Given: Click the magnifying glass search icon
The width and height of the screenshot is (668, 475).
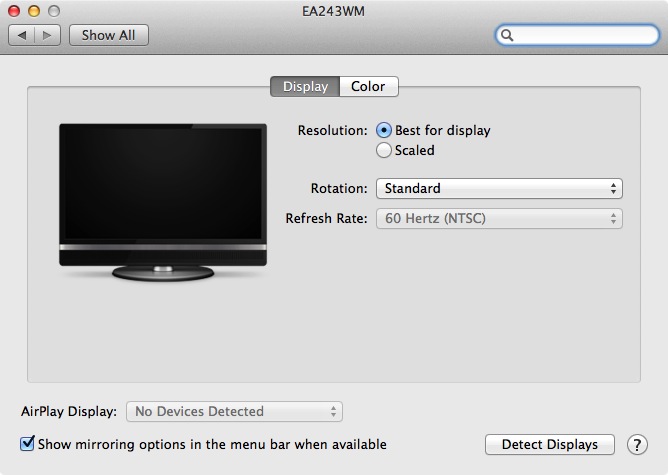Looking at the screenshot, I should (x=507, y=35).
